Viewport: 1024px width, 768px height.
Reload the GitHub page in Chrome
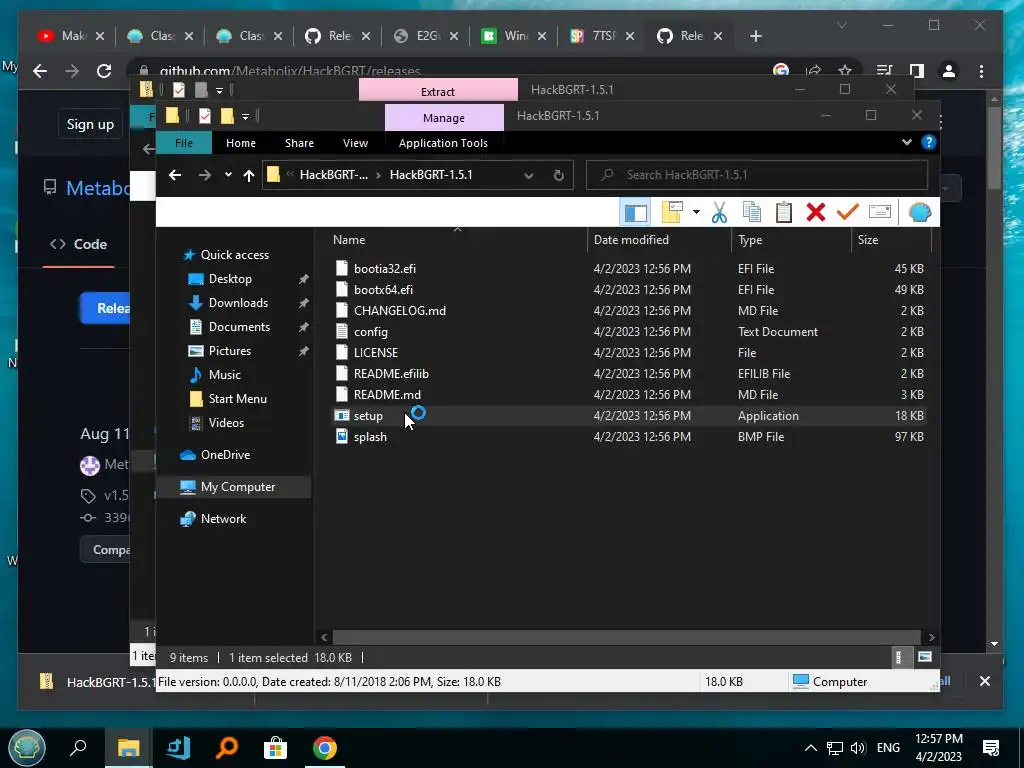tap(104, 71)
